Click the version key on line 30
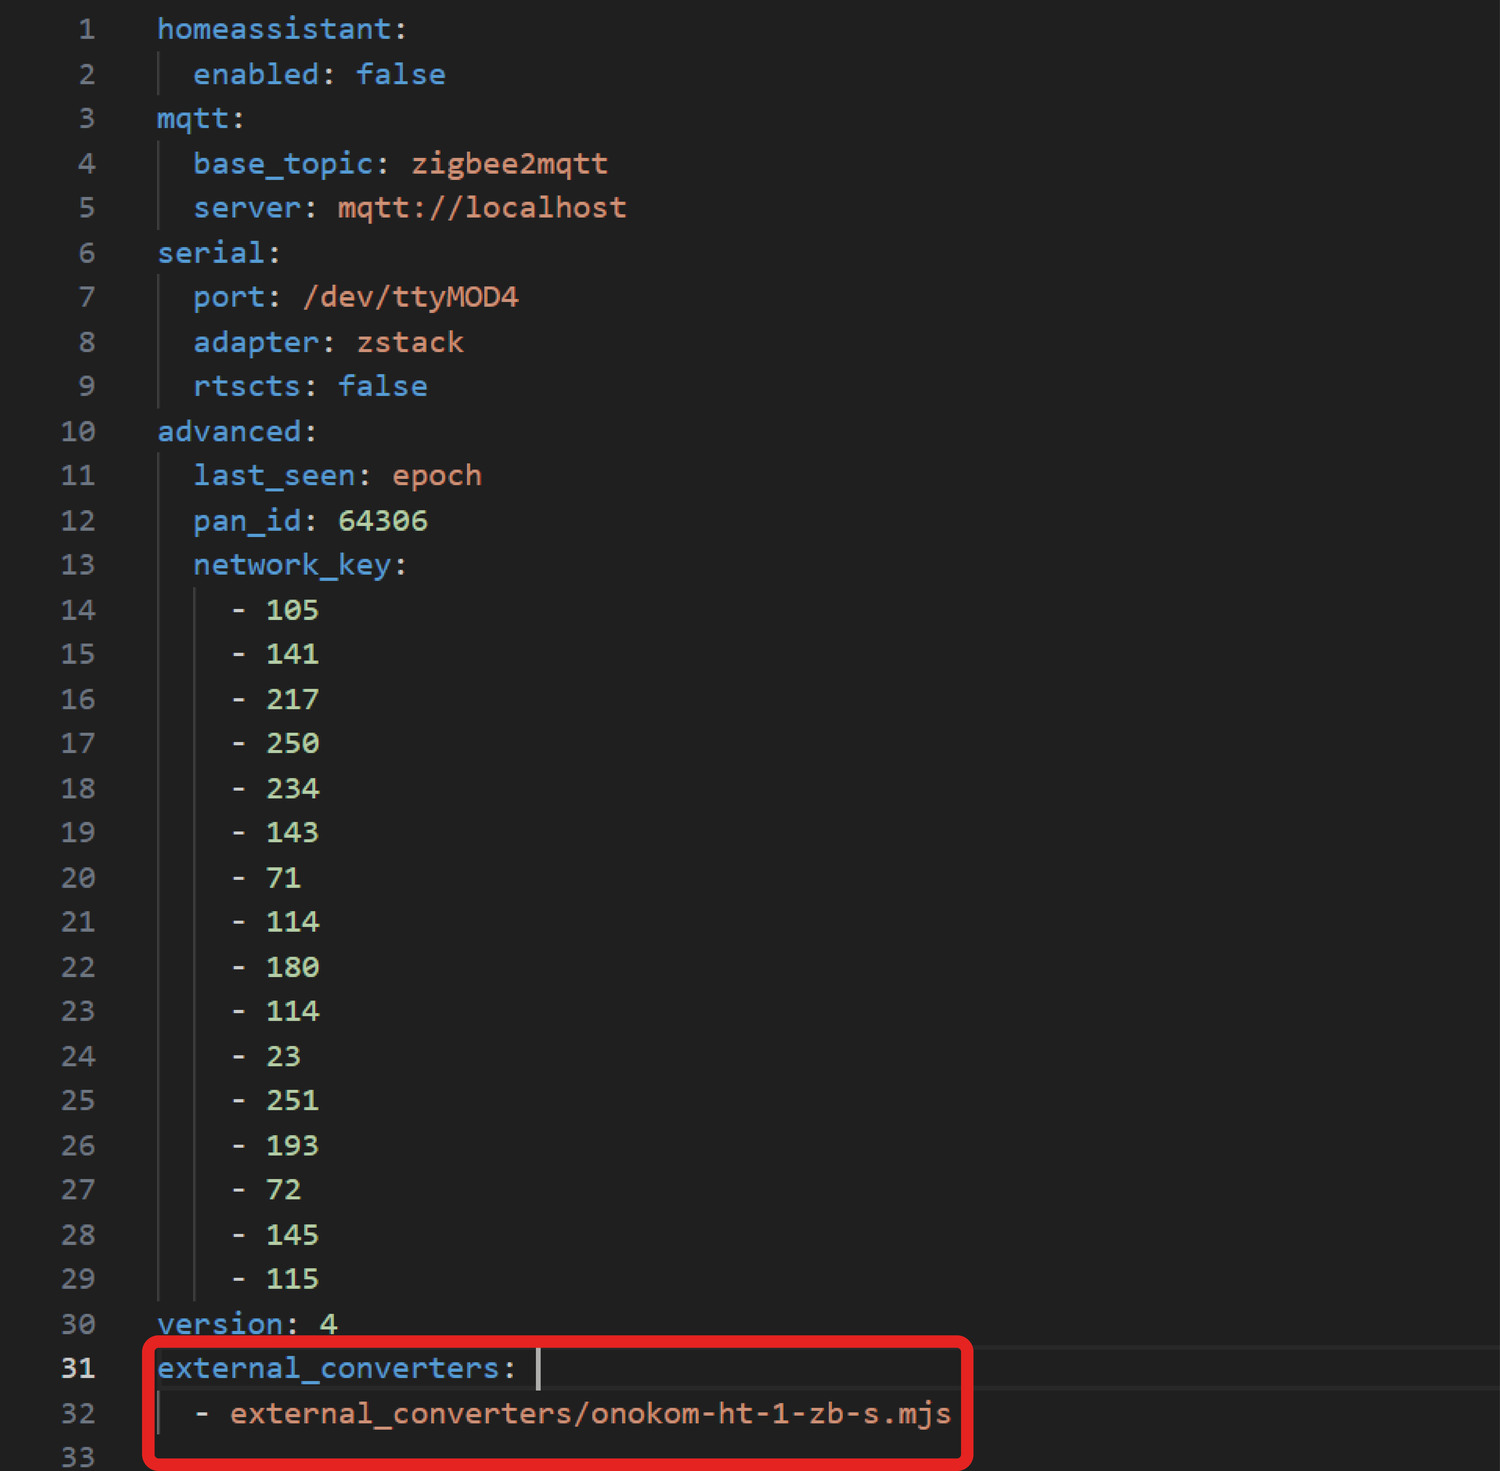 pyautogui.click(x=220, y=1323)
